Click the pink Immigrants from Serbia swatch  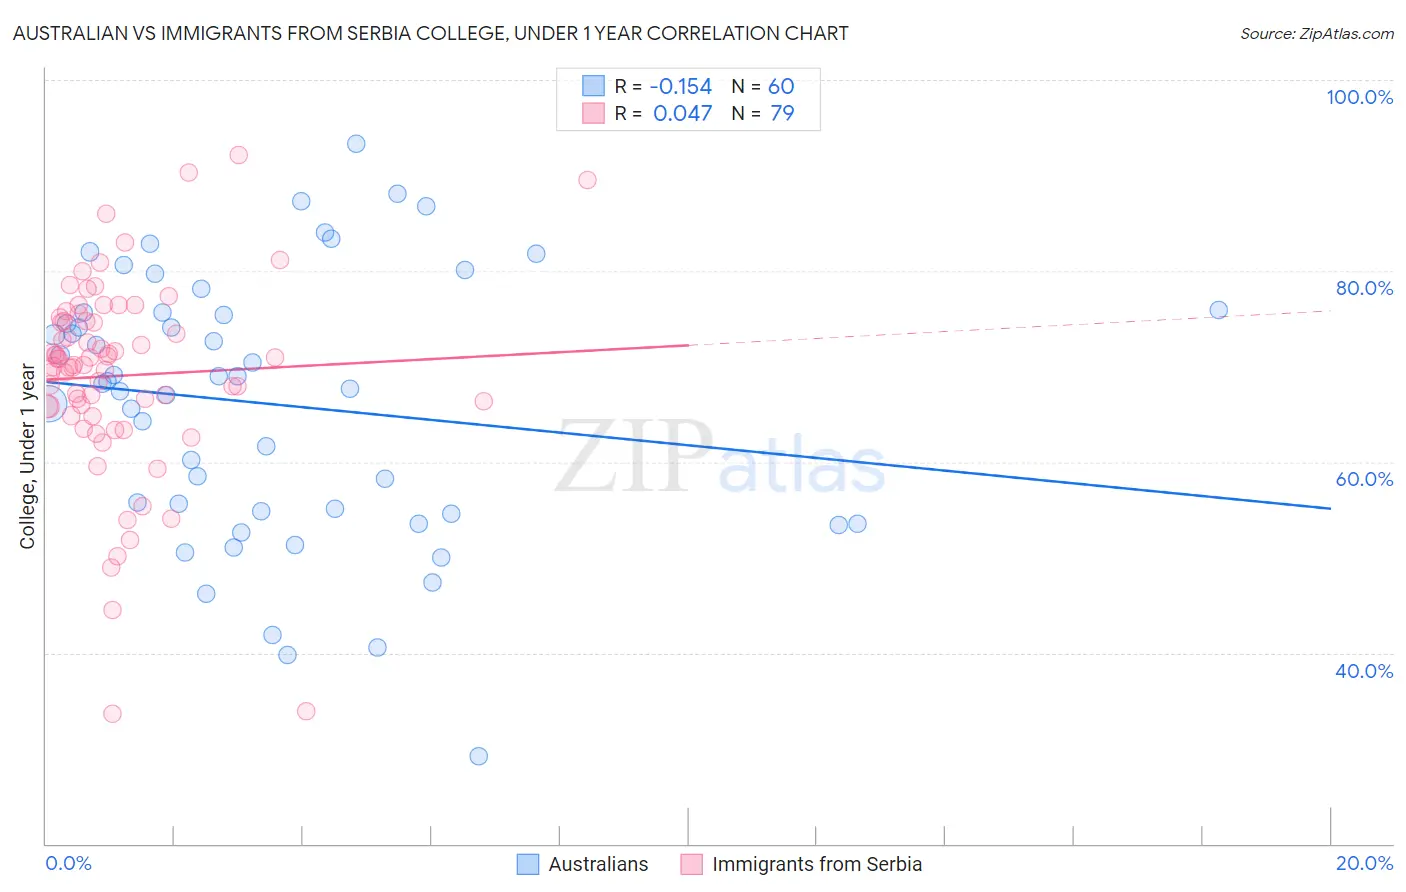coord(692,864)
